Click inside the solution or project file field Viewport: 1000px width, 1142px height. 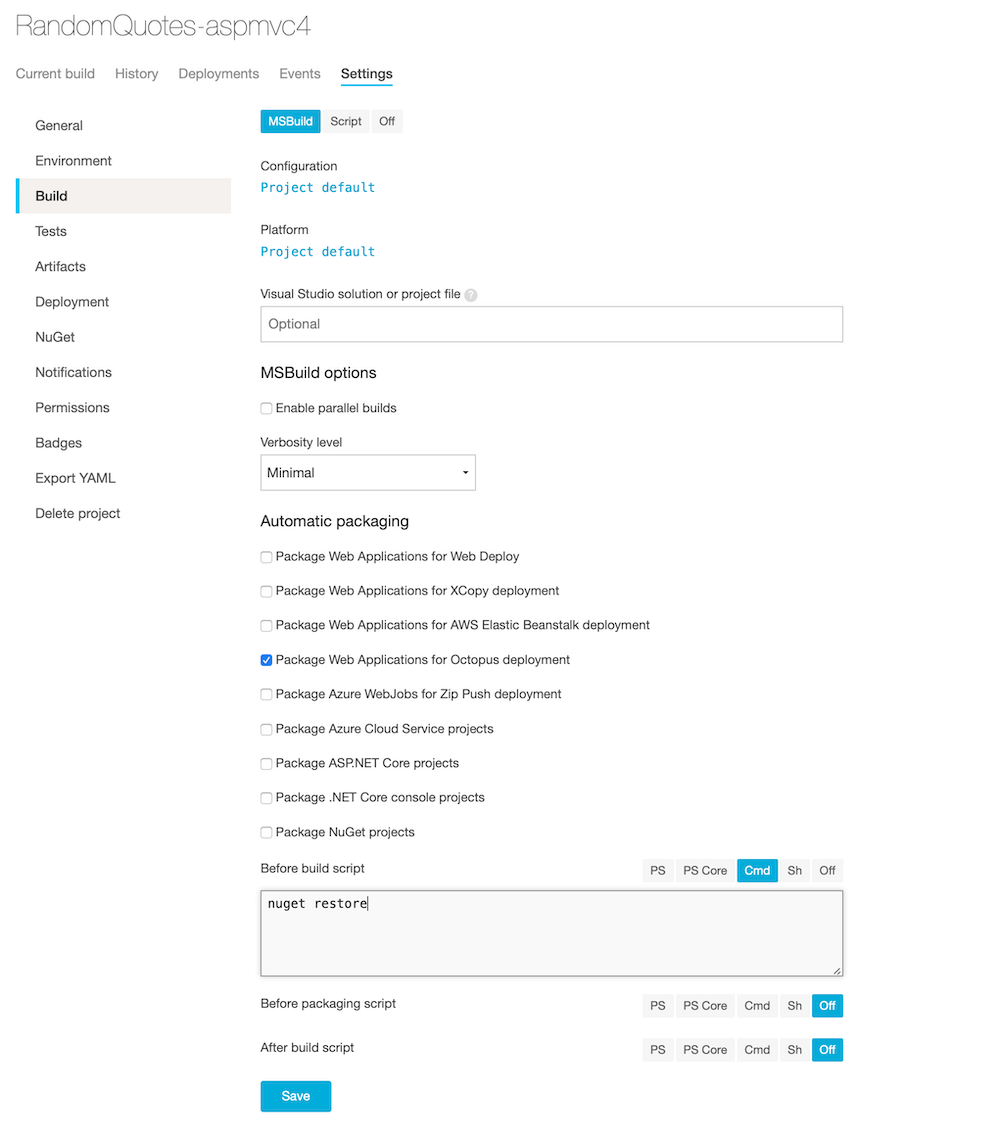551,323
